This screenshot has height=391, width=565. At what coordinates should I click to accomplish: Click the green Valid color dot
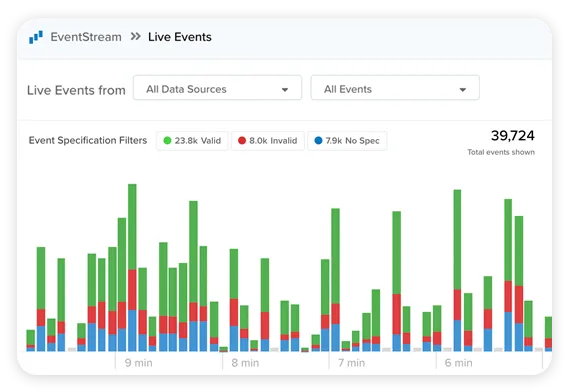pyautogui.click(x=167, y=141)
